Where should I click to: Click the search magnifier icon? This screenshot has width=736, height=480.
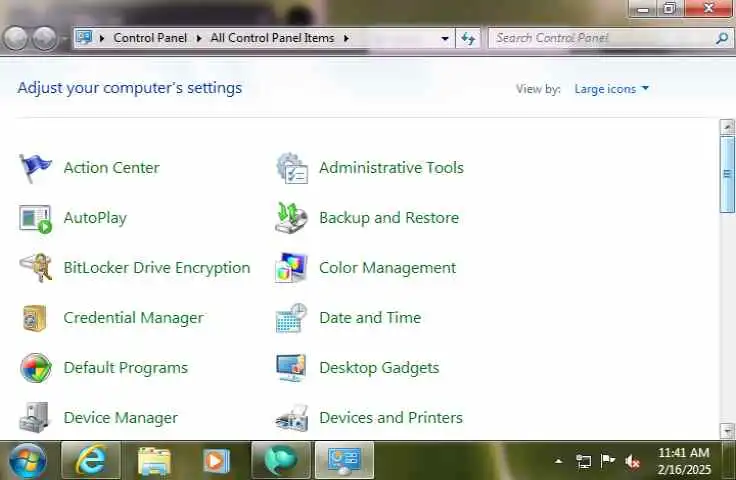pyautogui.click(x=722, y=38)
